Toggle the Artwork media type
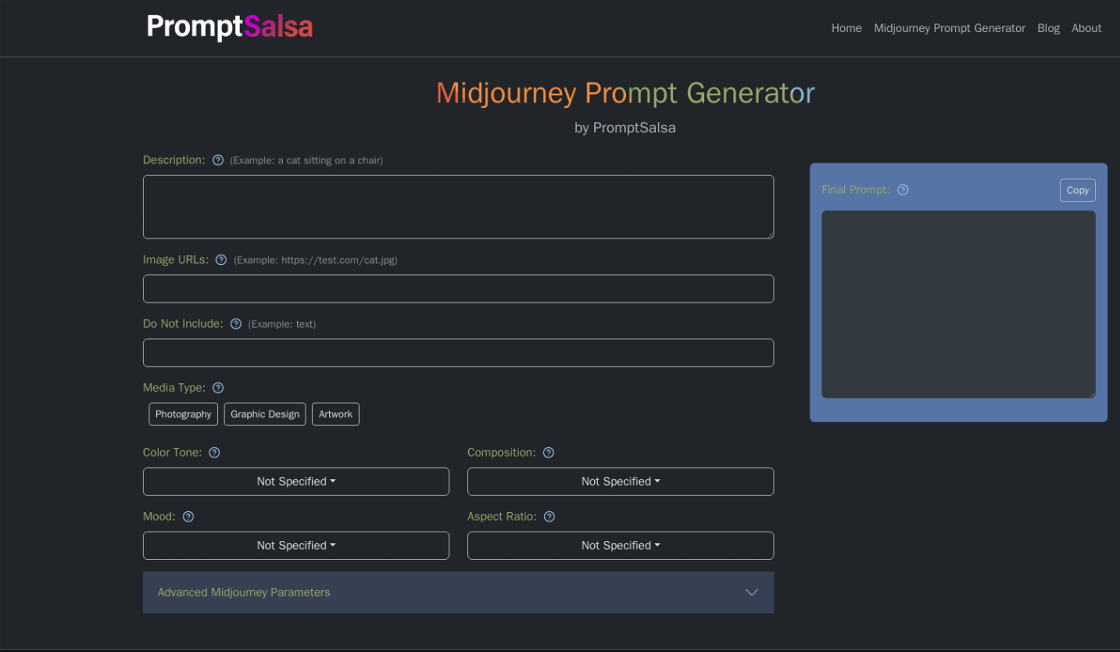 coord(336,414)
